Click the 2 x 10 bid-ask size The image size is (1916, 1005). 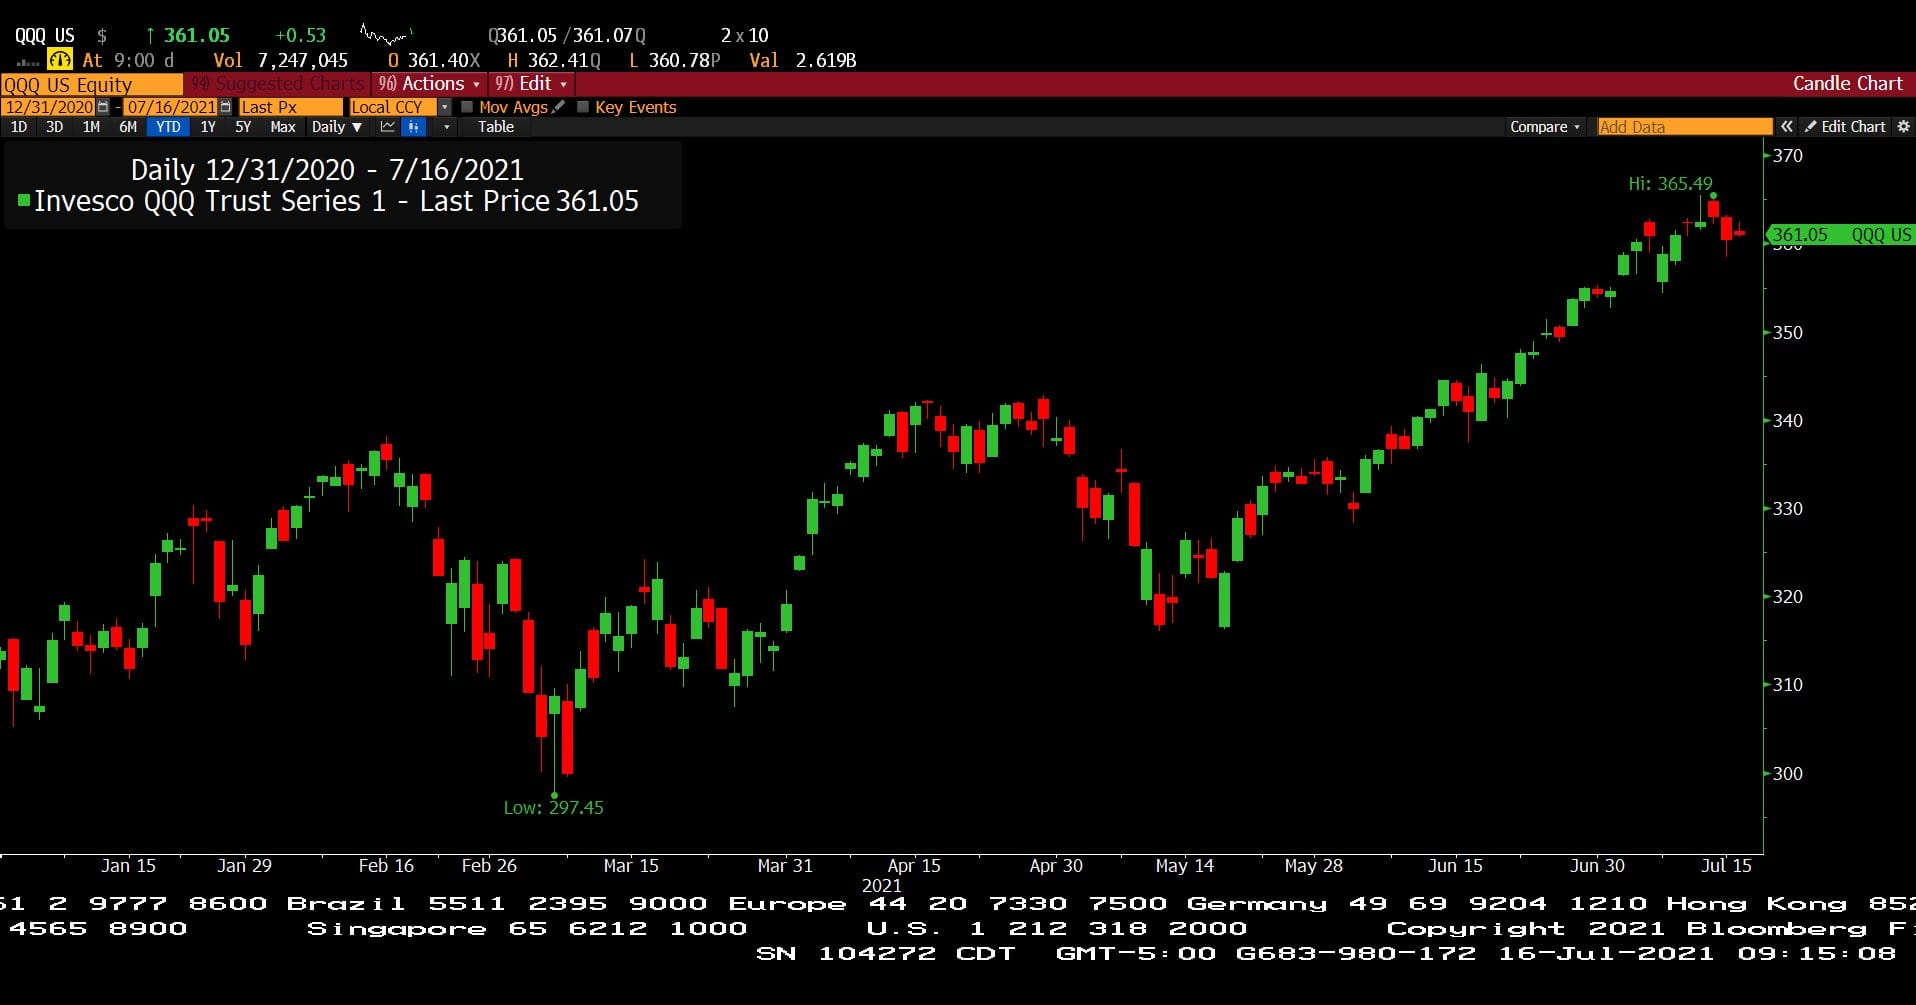click(x=745, y=36)
